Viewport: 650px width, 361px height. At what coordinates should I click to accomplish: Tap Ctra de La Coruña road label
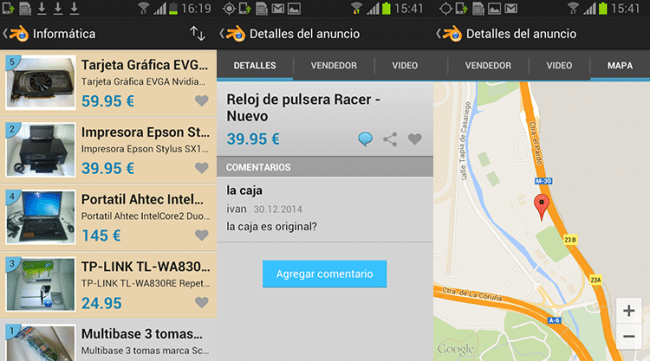click(x=472, y=294)
